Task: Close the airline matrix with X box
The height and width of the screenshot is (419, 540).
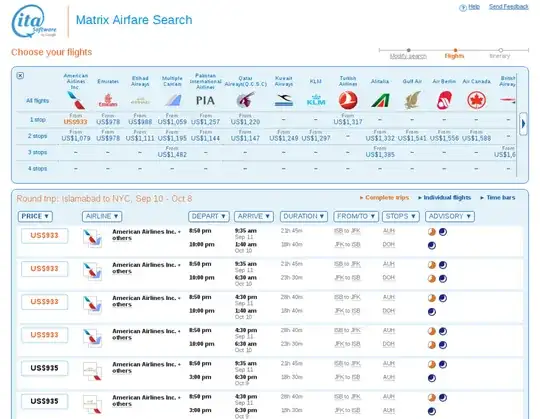Action: [20, 75]
